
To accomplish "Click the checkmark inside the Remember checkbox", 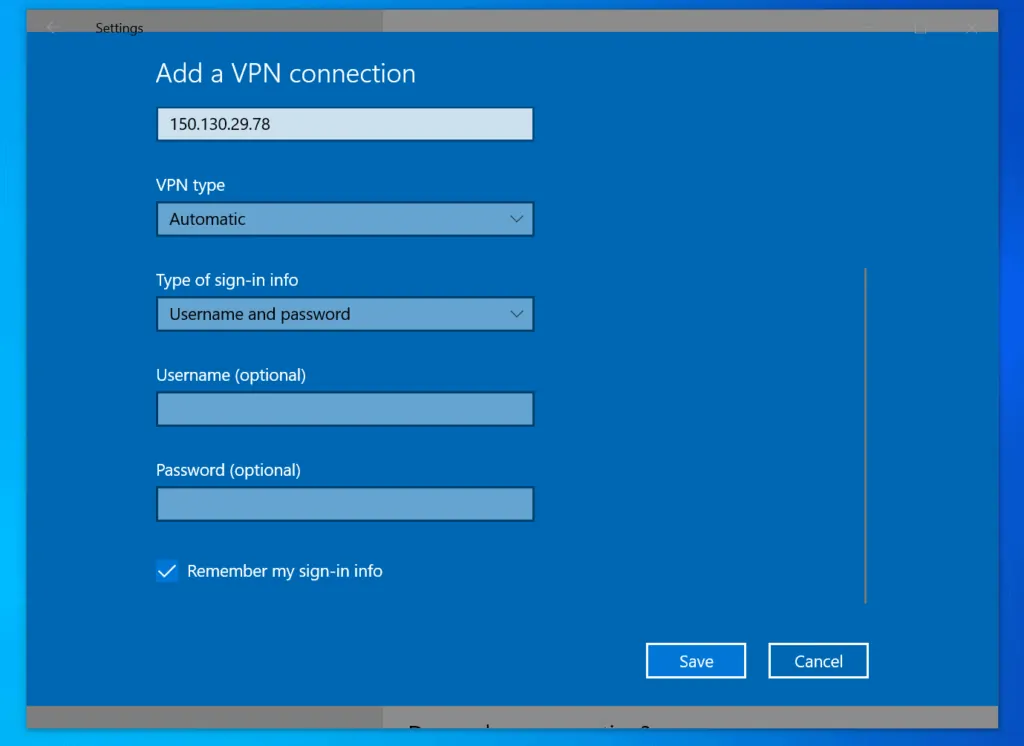I will point(166,571).
